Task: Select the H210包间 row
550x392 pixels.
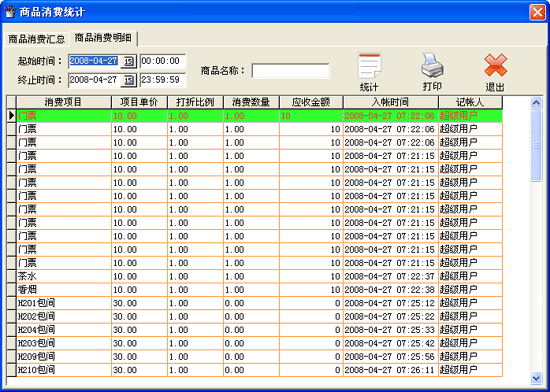Action: click(x=260, y=370)
